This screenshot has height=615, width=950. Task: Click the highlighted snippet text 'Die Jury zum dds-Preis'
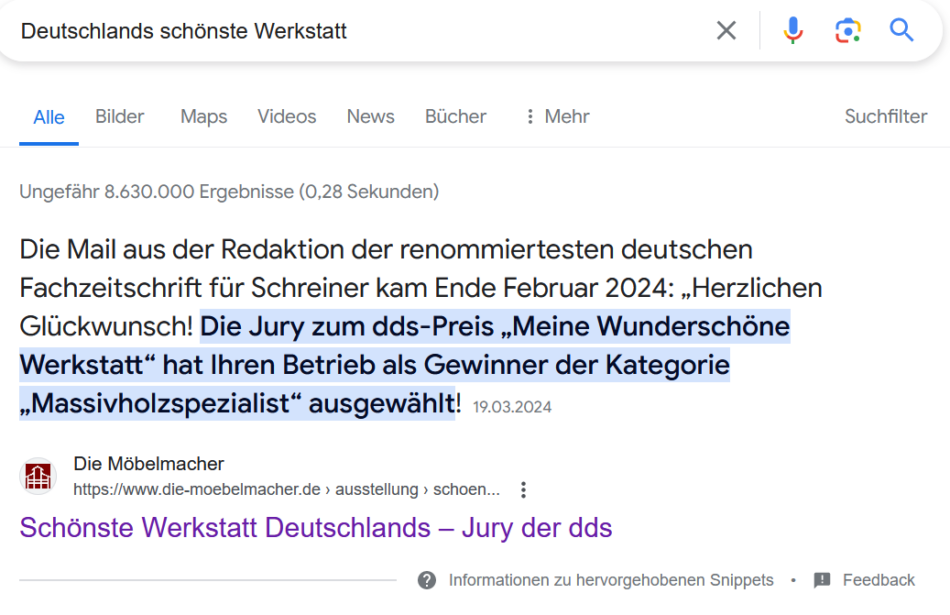347,327
